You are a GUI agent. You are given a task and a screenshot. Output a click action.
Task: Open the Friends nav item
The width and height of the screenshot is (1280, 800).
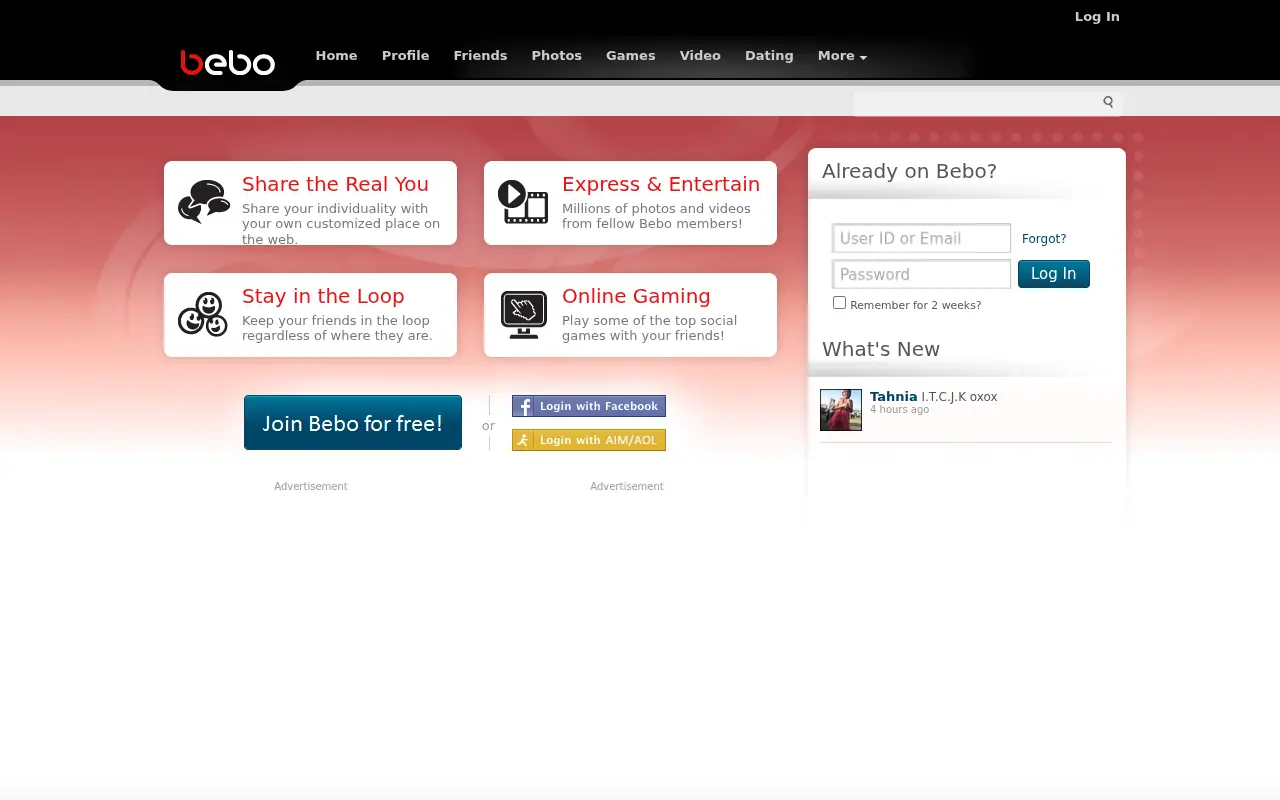tap(480, 56)
